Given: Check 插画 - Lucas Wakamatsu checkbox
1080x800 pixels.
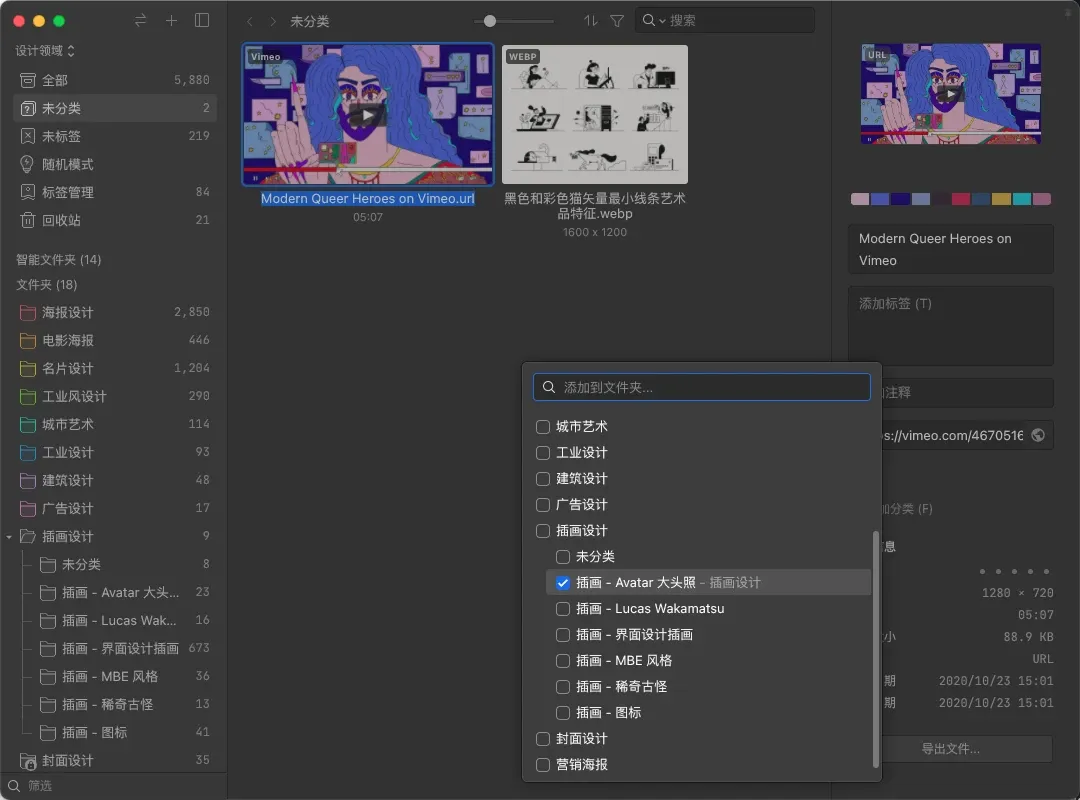Looking at the screenshot, I should point(563,609).
